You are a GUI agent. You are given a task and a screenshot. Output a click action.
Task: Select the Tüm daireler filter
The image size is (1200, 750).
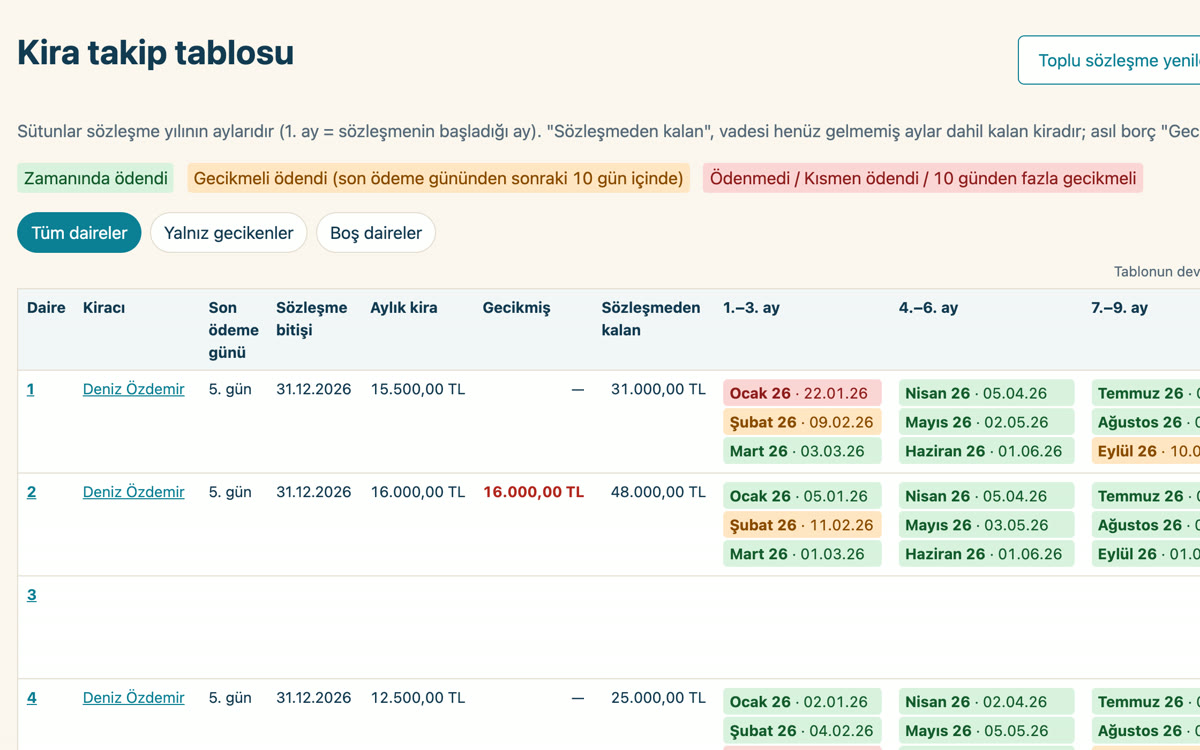(x=79, y=233)
